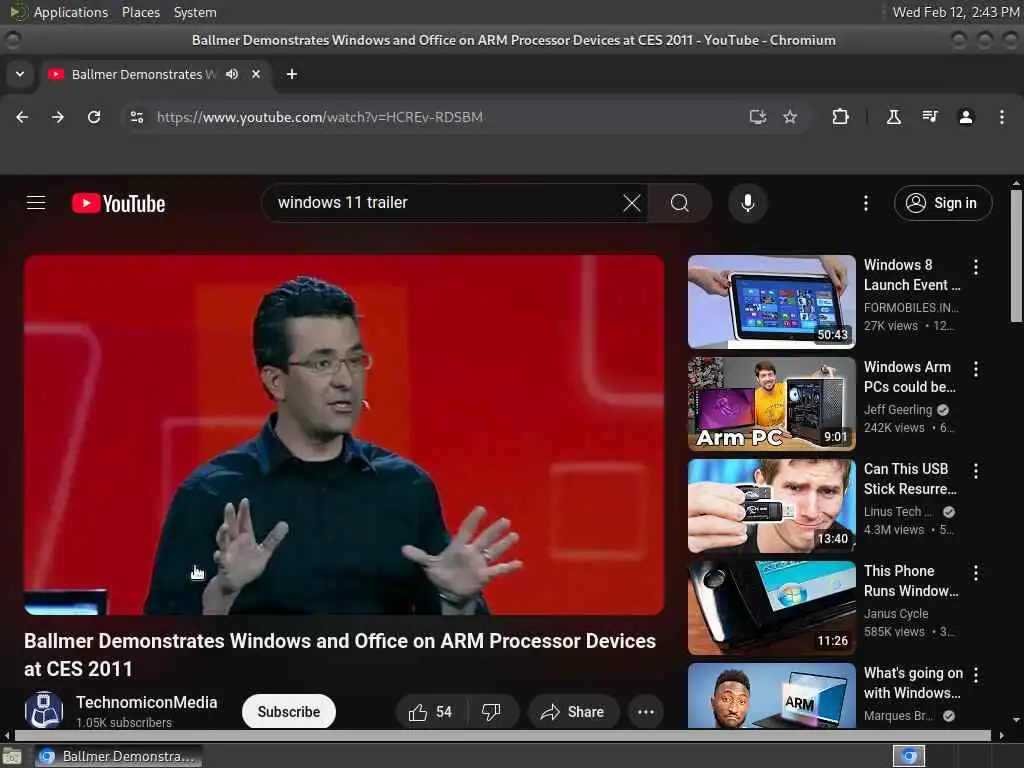Viewport: 1024px width, 768px height.
Task: Open Chrome Labs flask icon
Action: click(893, 117)
